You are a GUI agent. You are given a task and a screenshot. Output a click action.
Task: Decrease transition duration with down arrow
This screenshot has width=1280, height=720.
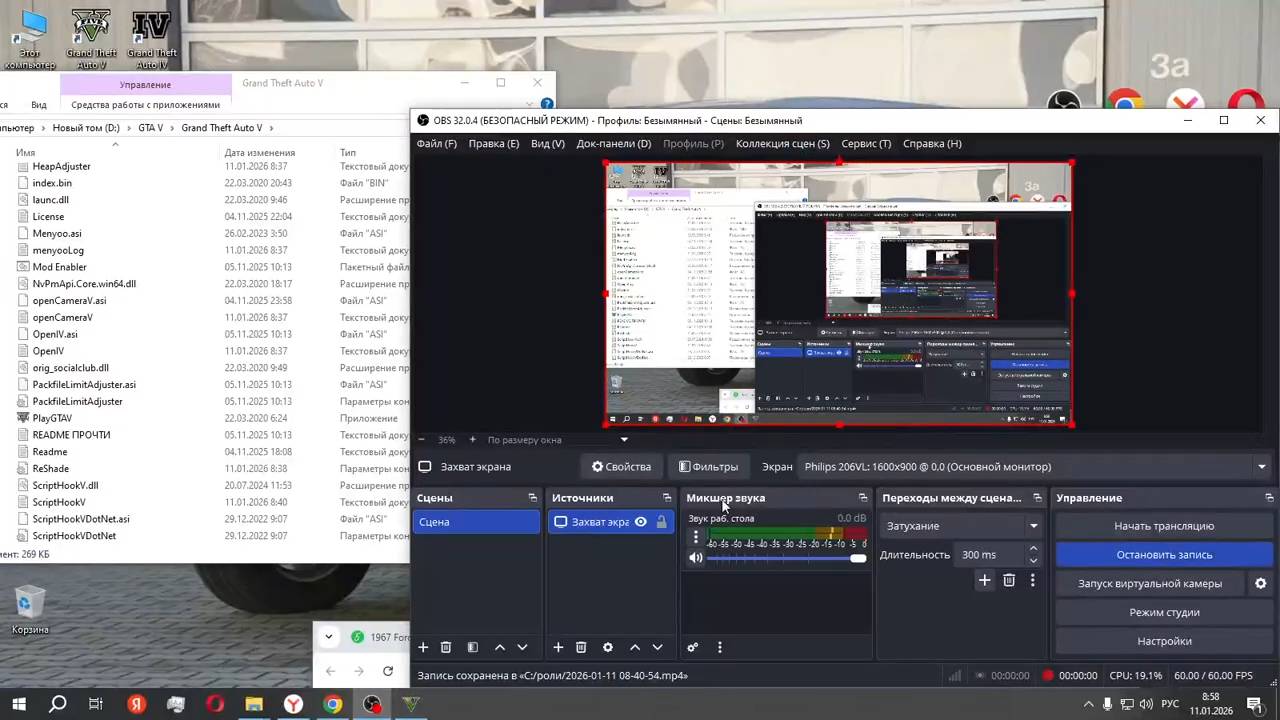pyautogui.click(x=1033, y=560)
